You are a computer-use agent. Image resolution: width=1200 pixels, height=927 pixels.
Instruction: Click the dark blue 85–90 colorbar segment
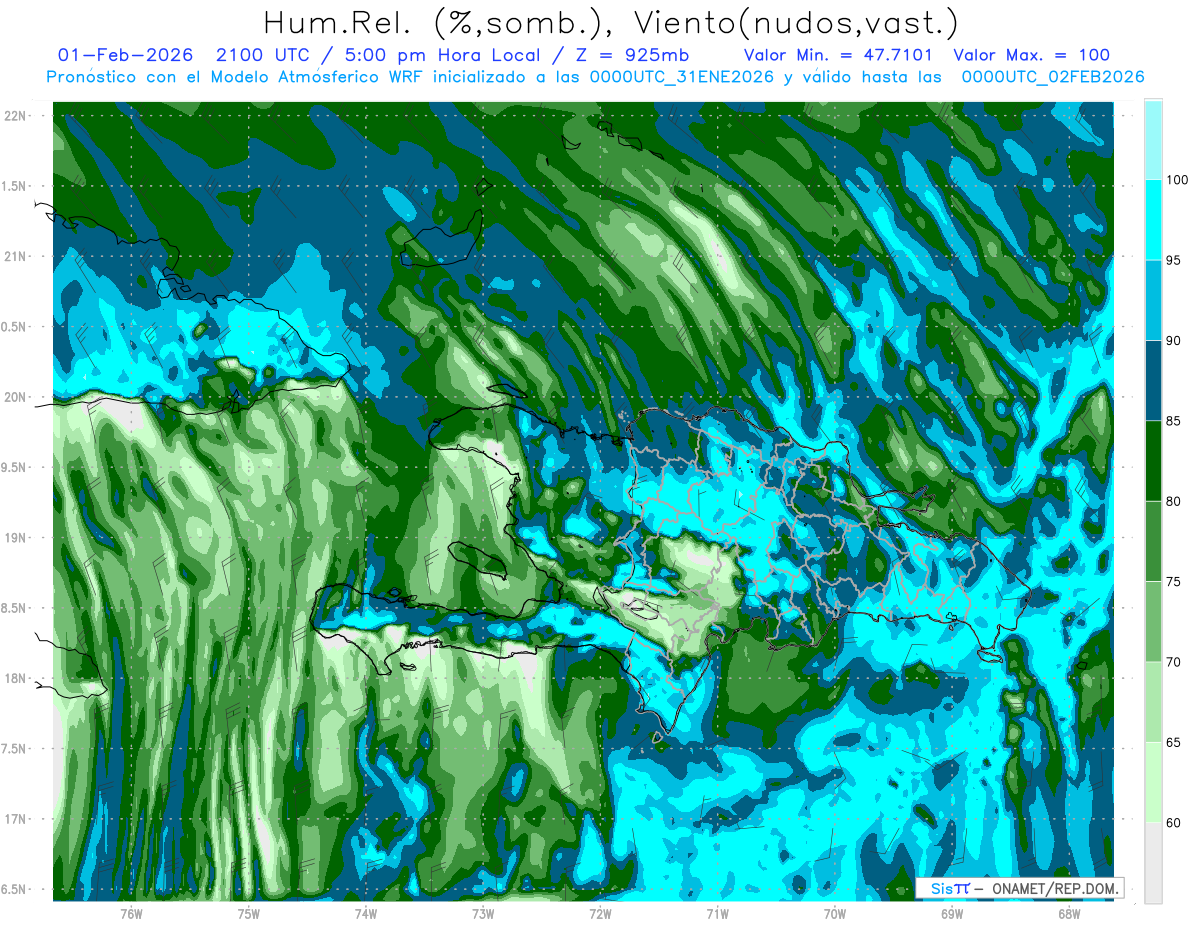(x=1153, y=381)
